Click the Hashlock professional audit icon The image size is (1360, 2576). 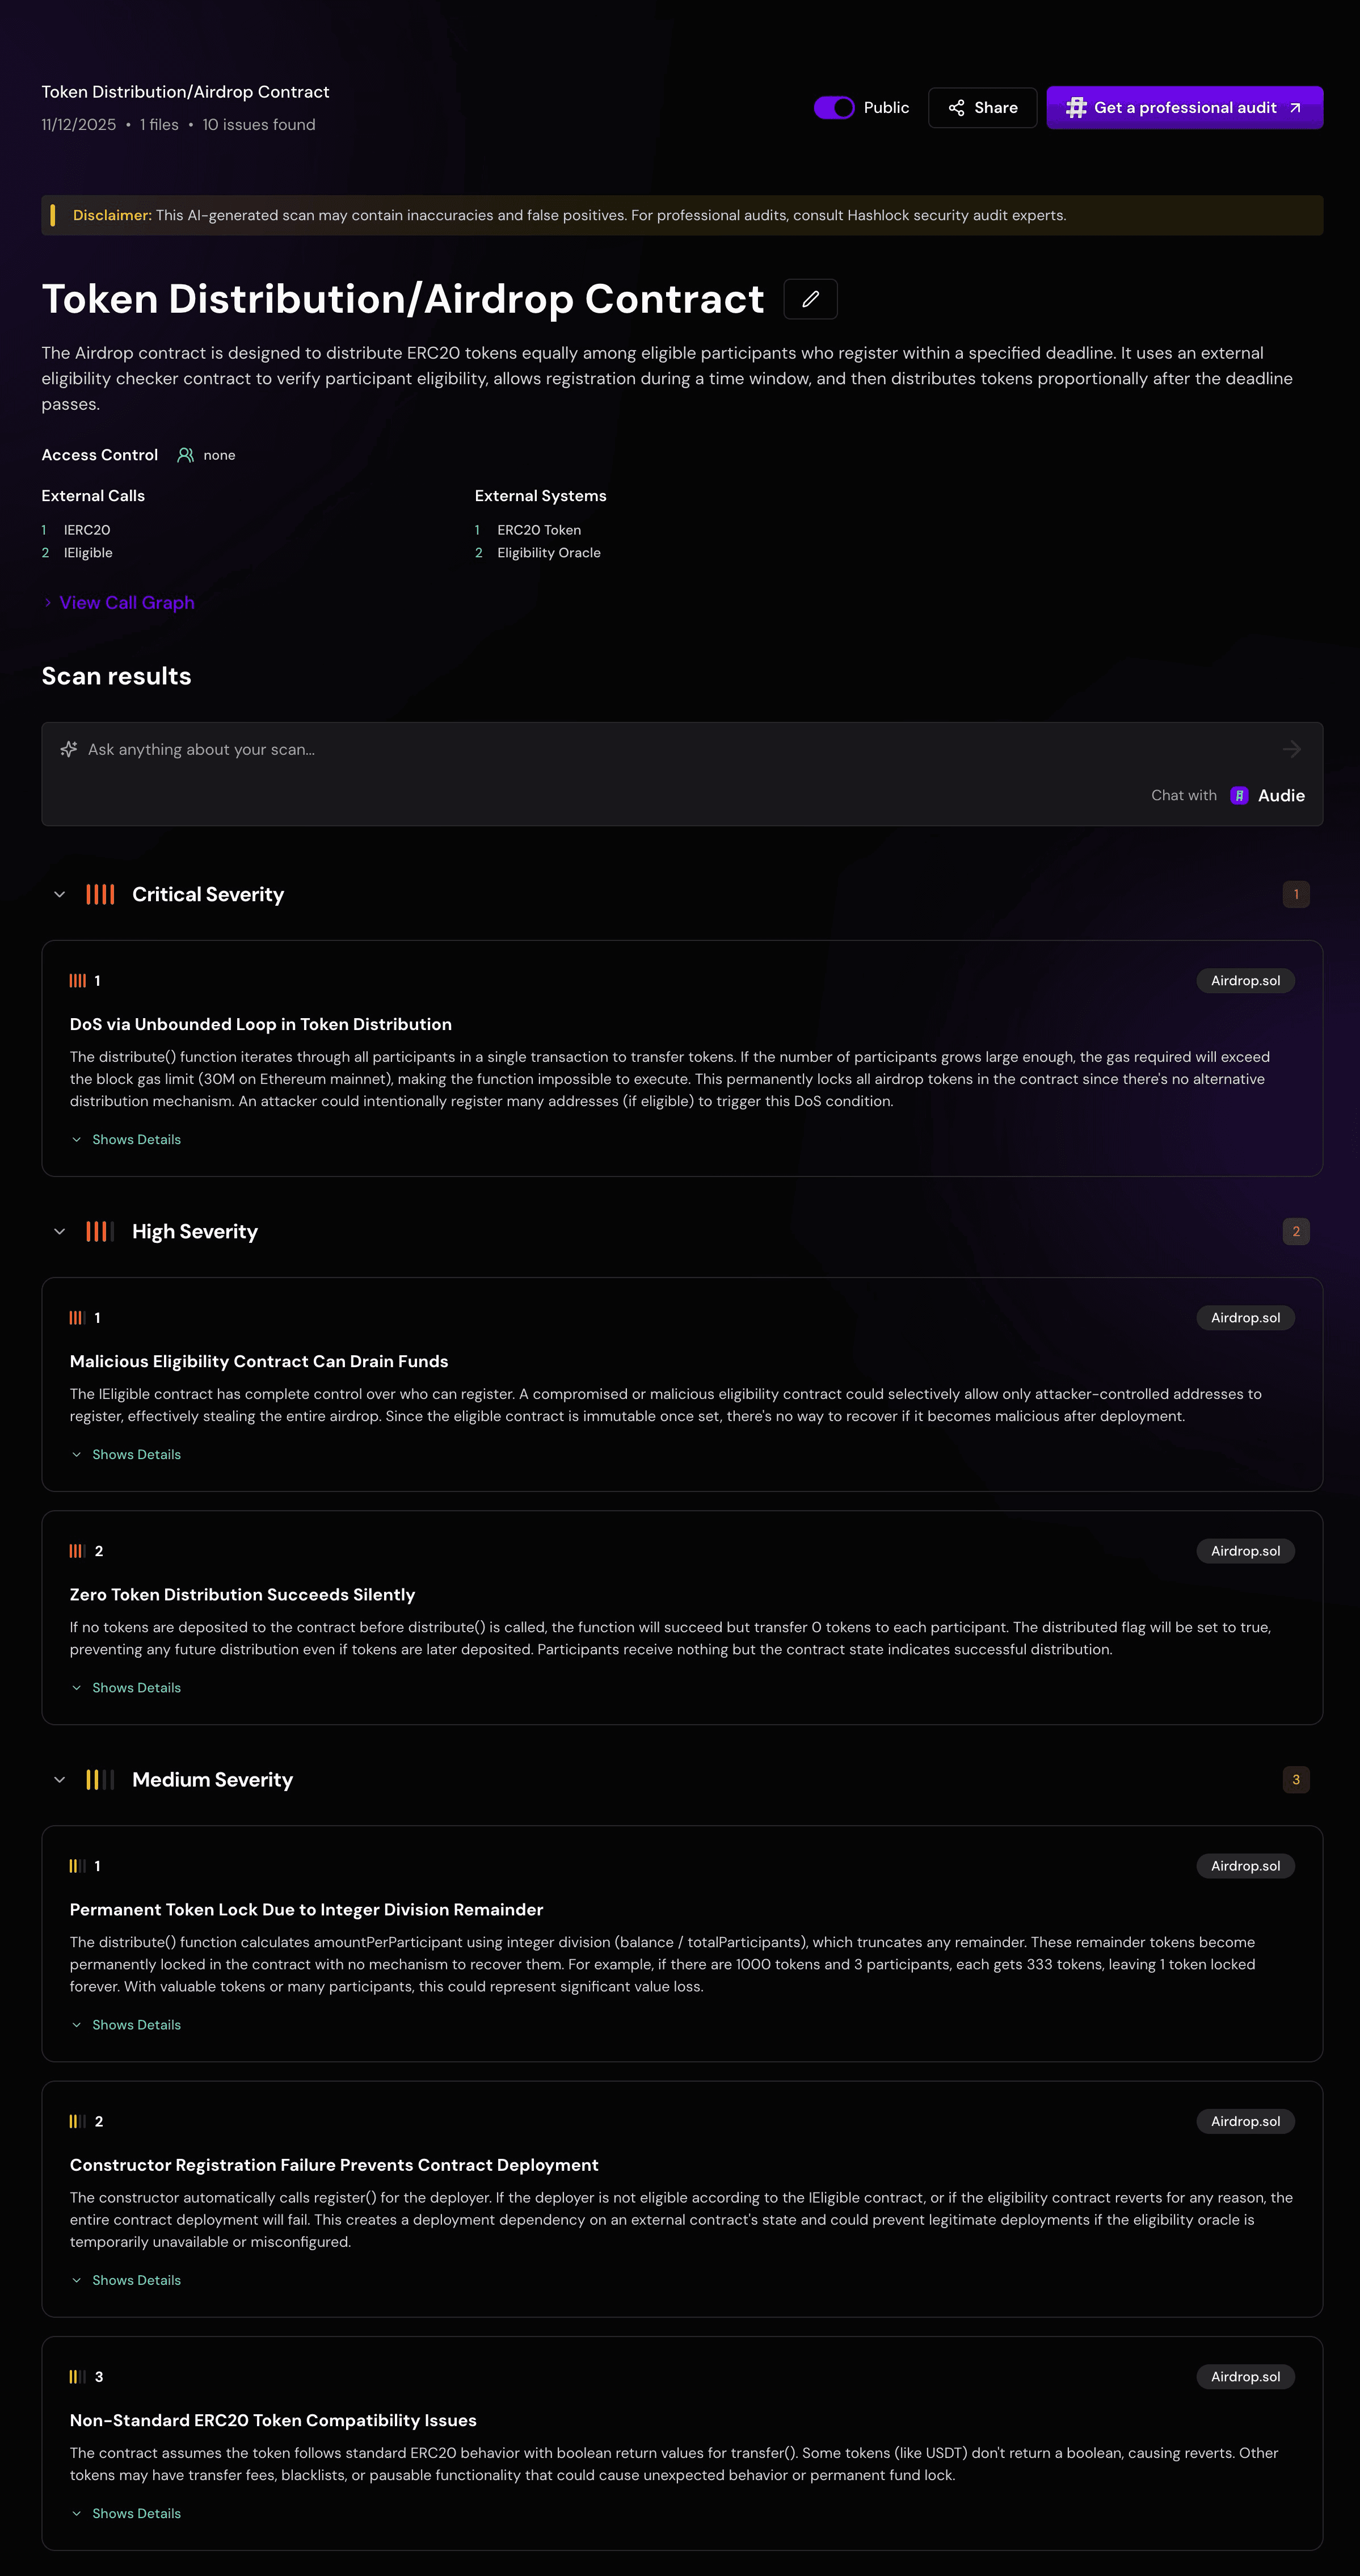[x=1076, y=108]
